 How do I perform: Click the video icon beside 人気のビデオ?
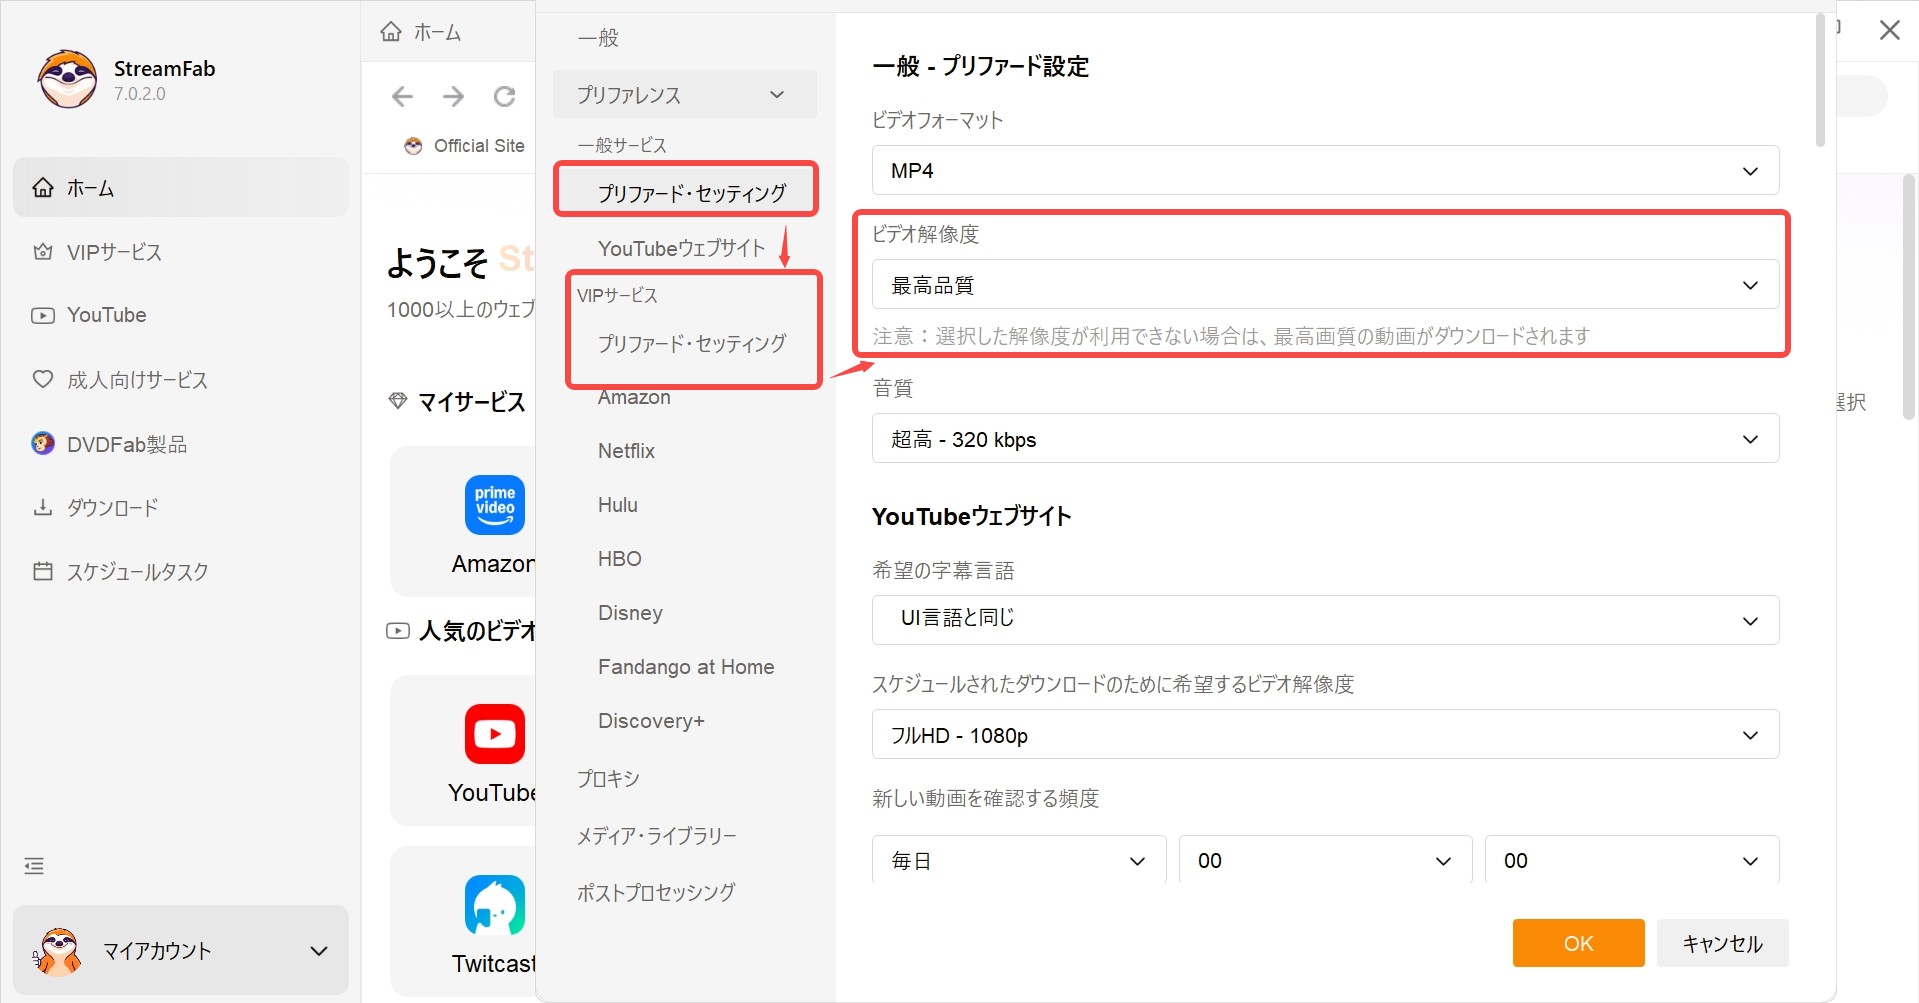click(398, 631)
